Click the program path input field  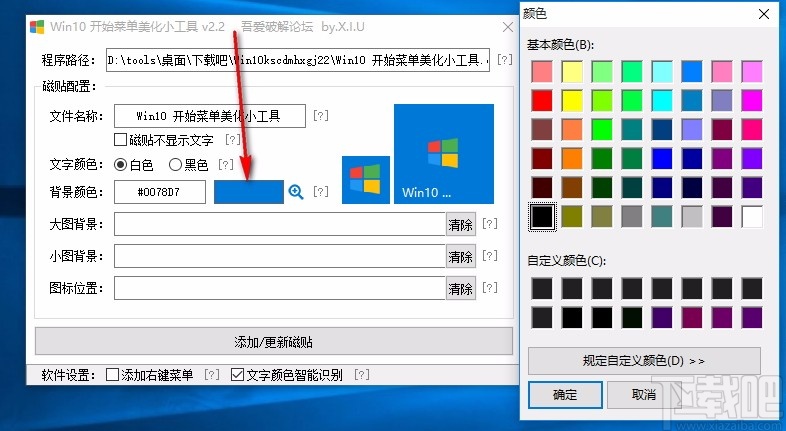298,60
